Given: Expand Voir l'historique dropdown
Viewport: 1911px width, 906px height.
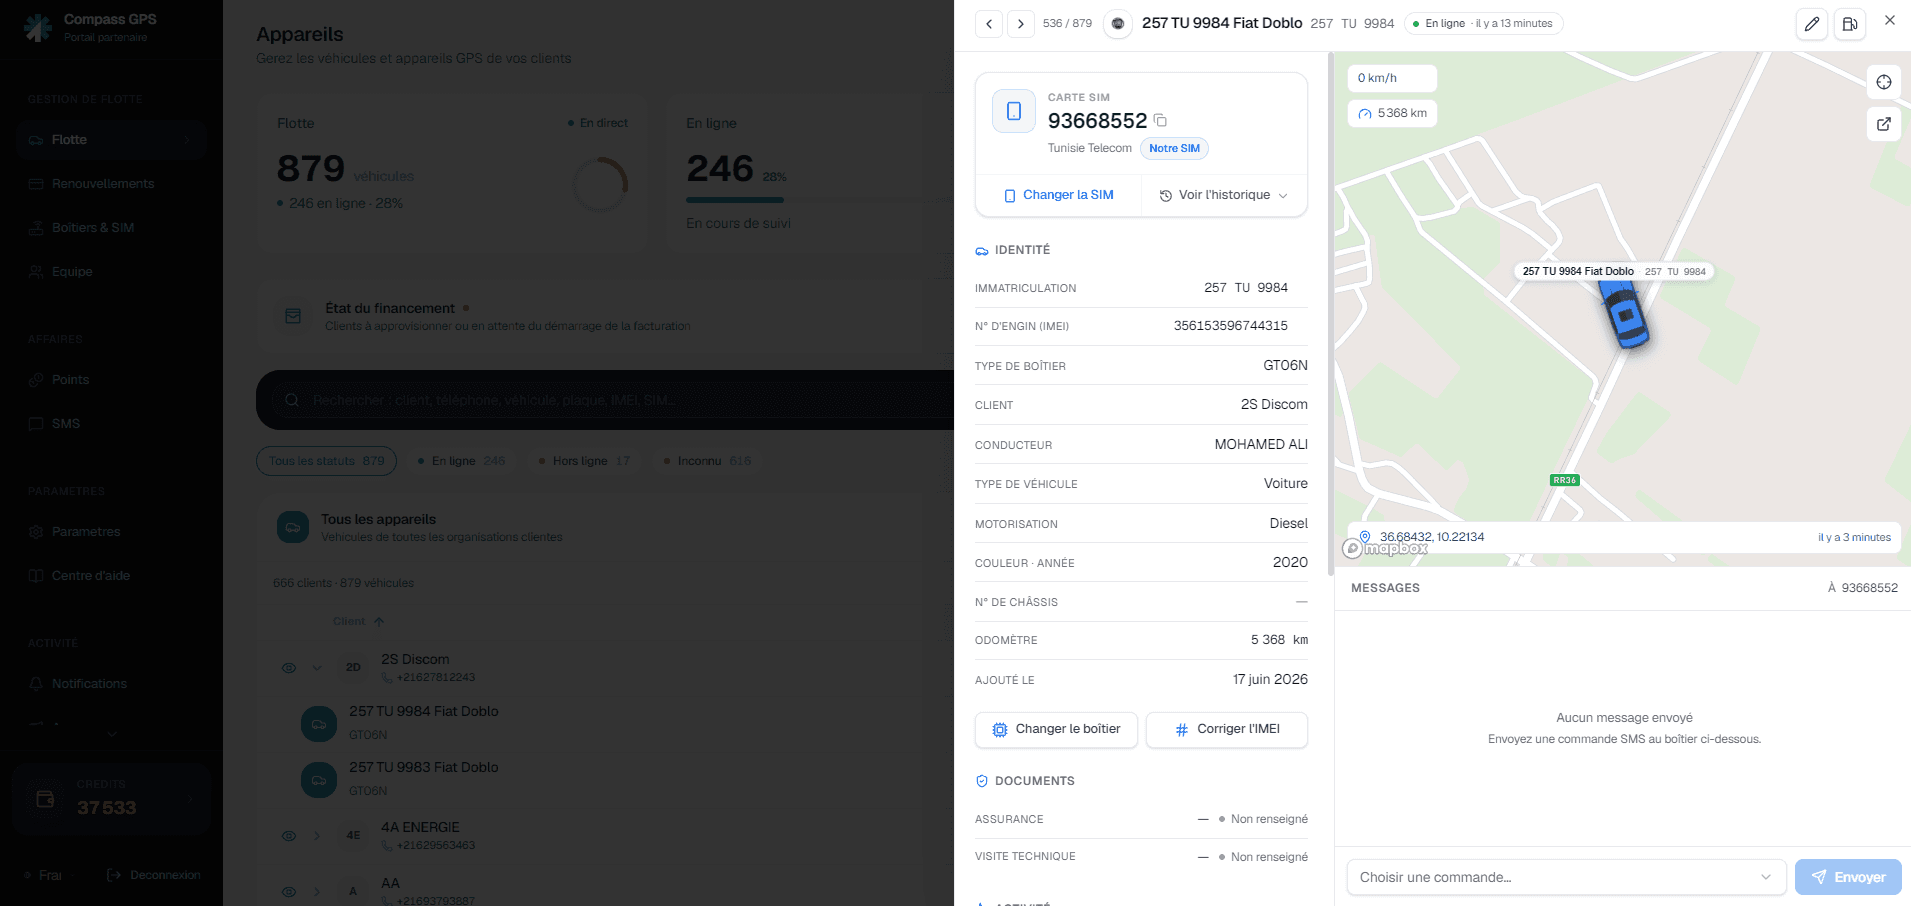Looking at the screenshot, I should tap(1224, 195).
